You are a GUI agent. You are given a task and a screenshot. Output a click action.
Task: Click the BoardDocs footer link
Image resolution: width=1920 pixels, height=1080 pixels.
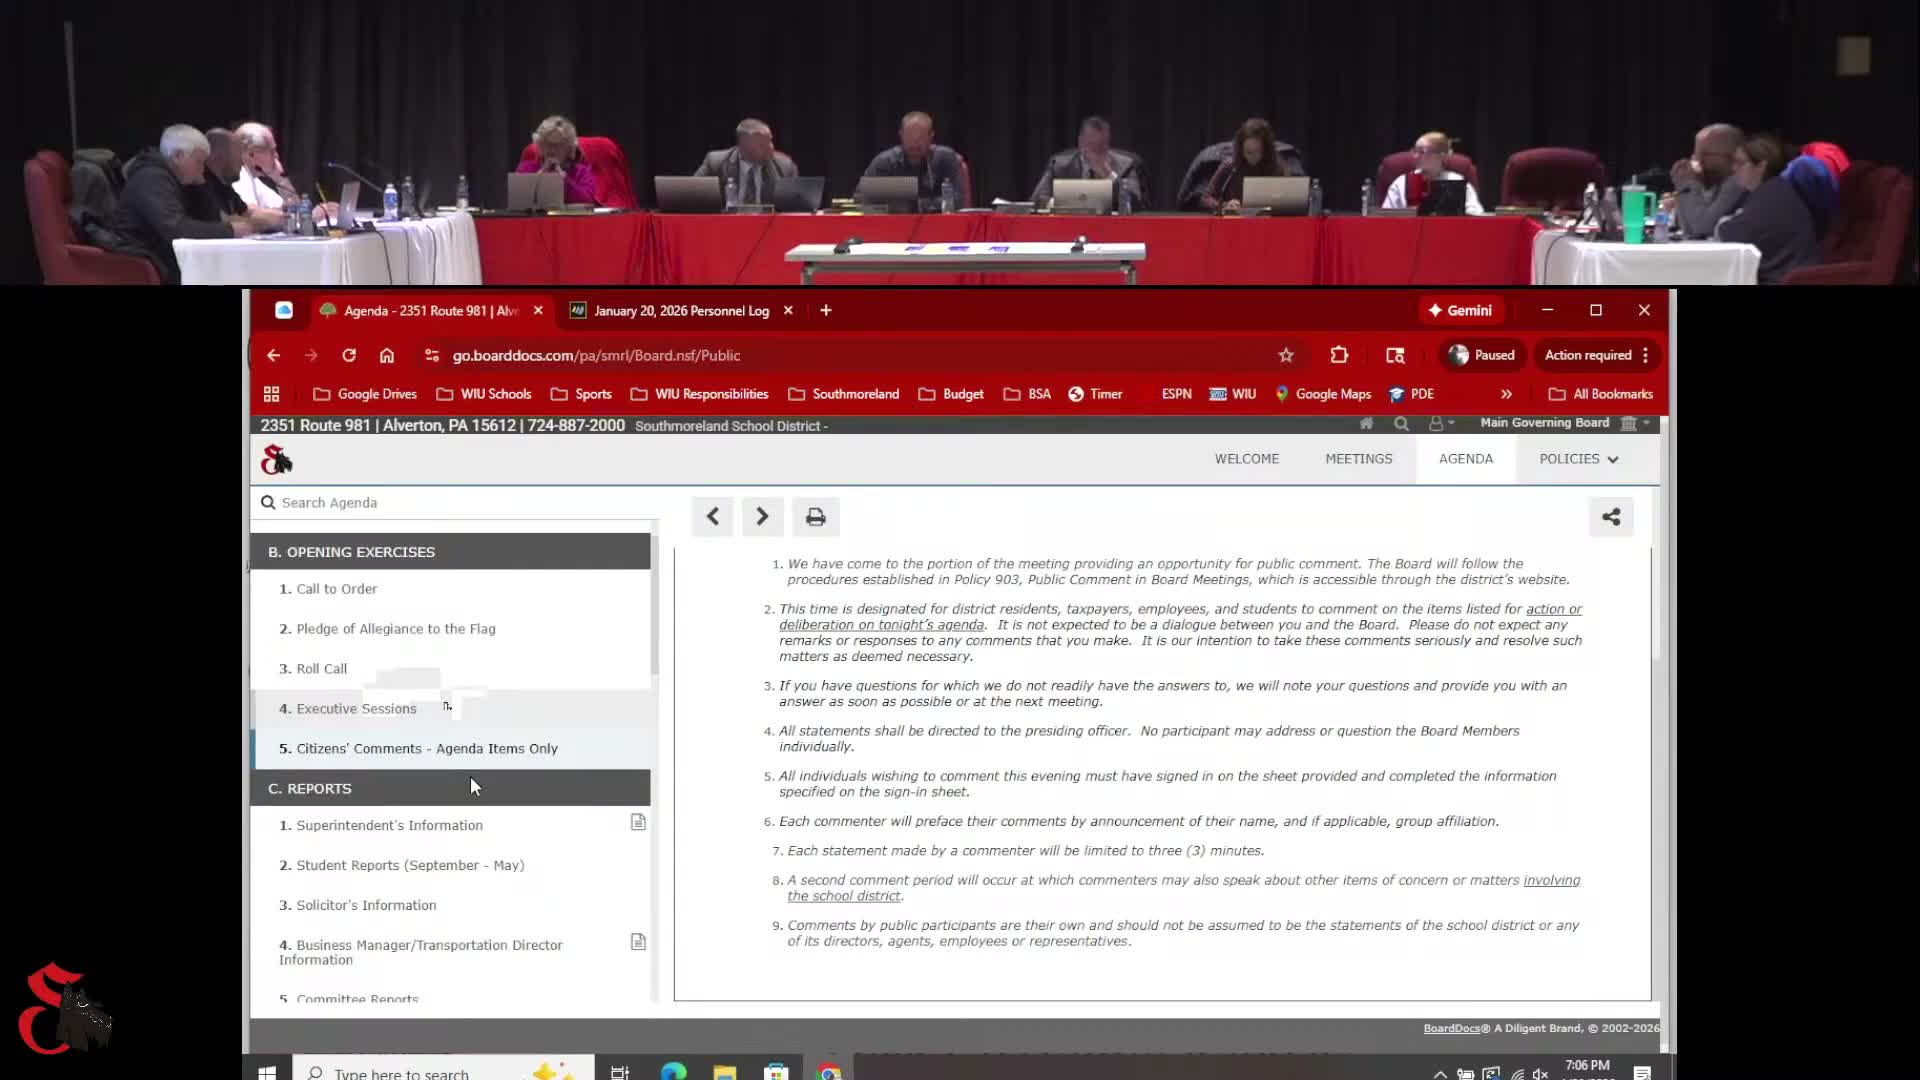[1450, 1028]
